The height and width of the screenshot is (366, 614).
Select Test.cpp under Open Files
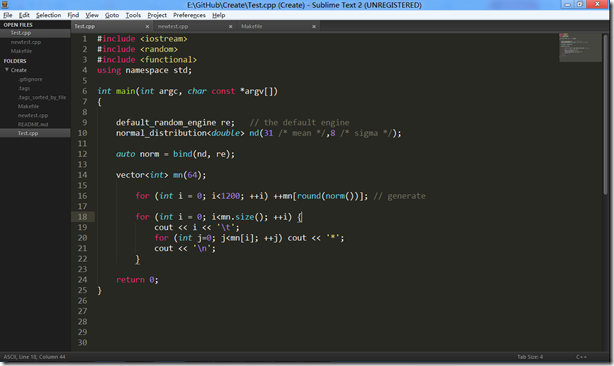[x=35, y=33]
